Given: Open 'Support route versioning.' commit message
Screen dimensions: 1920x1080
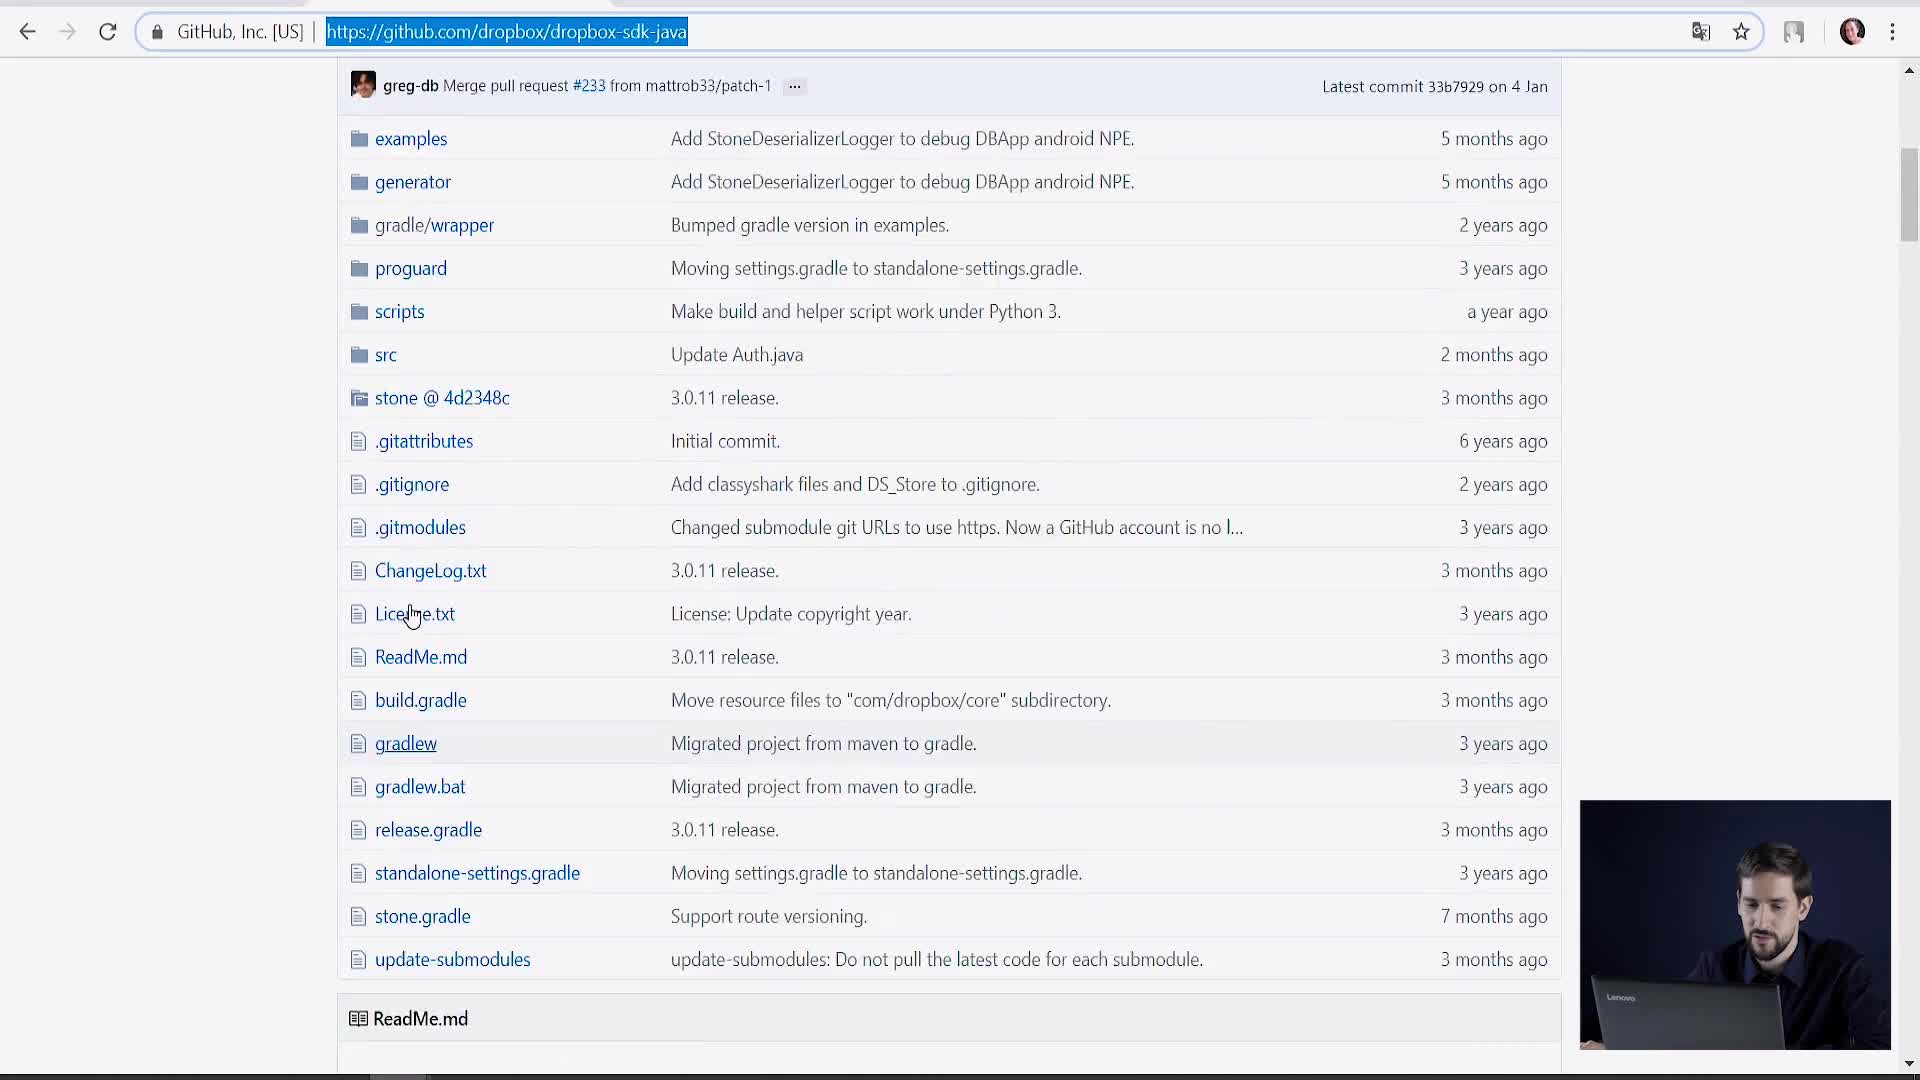Looking at the screenshot, I should pos(769,916).
